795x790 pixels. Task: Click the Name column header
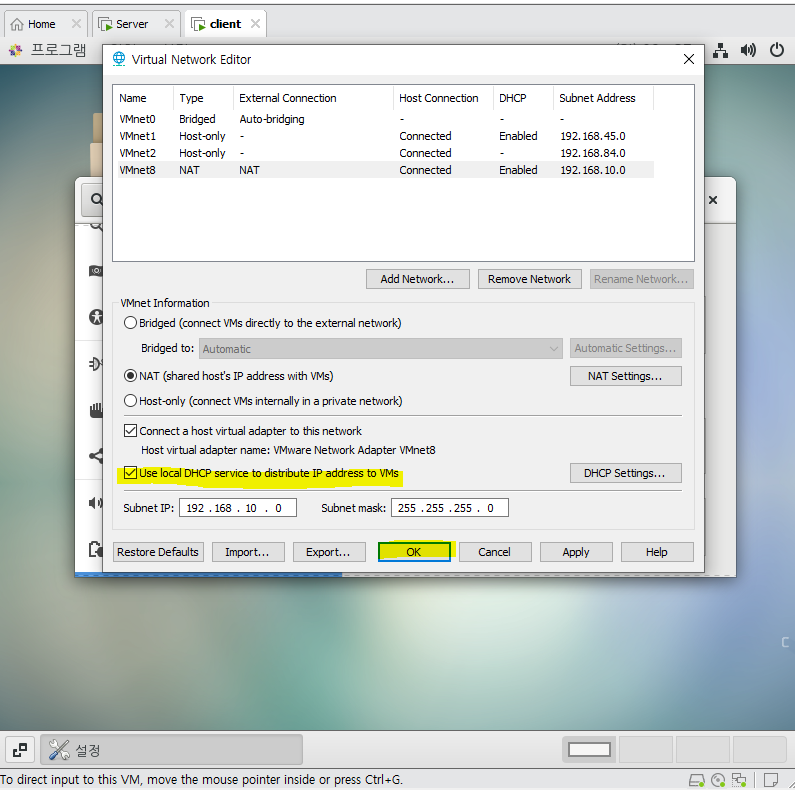point(144,98)
